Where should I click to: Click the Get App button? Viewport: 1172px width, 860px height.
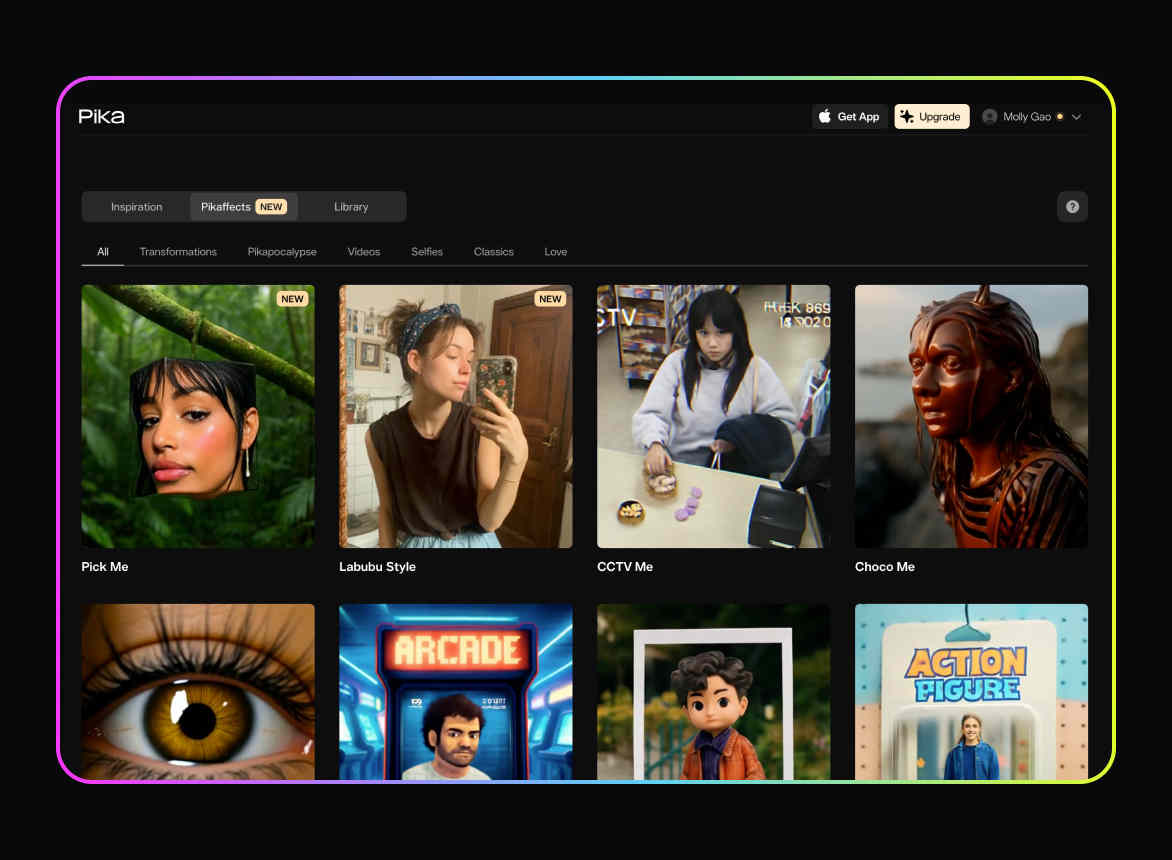[849, 117]
